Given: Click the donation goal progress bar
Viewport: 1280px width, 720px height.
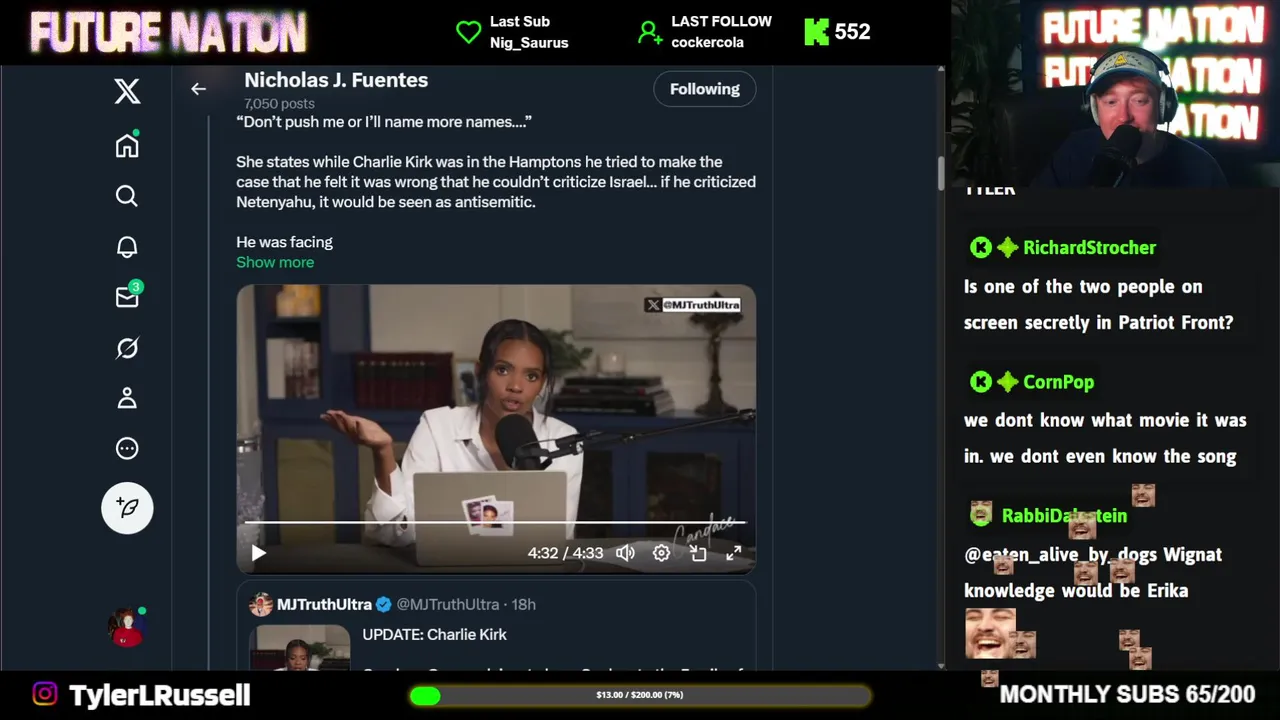Looking at the screenshot, I should [640, 695].
